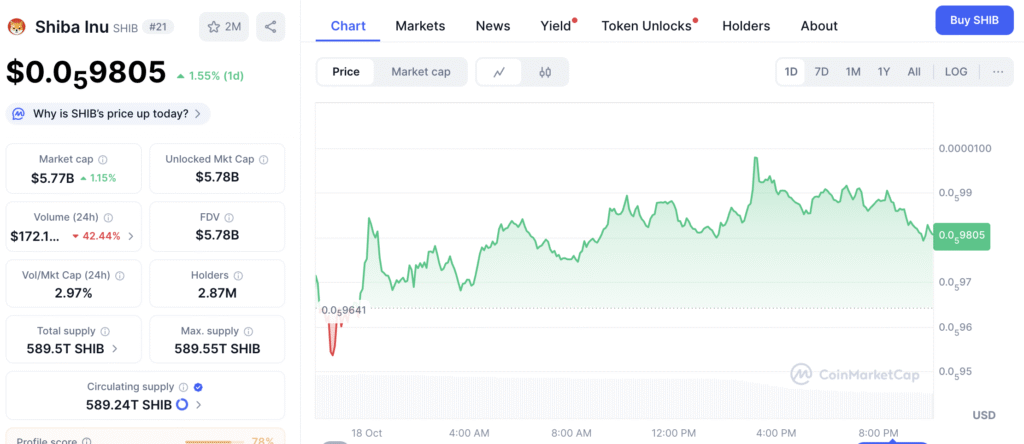
Task: Select the line chart icon
Action: [499, 72]
